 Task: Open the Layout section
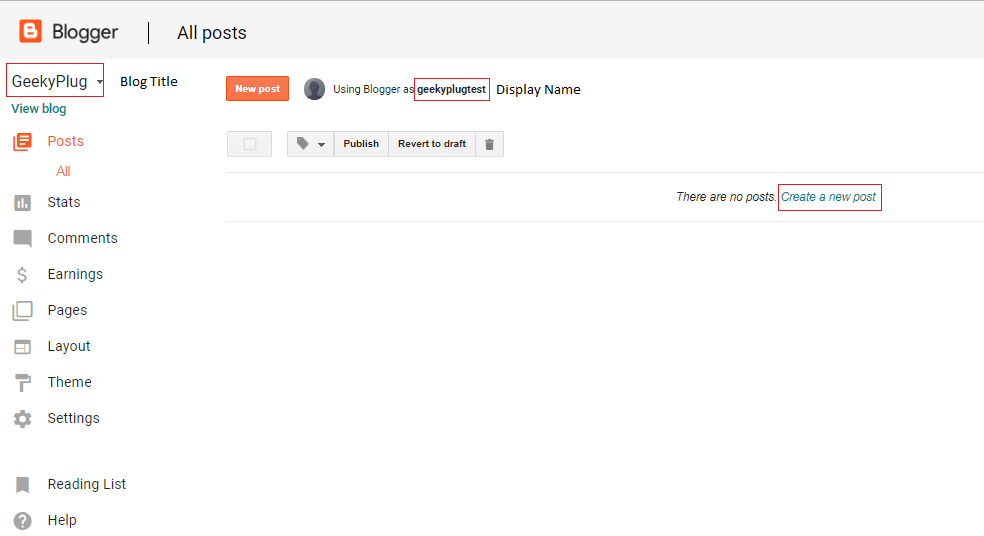tap(69, 346)
